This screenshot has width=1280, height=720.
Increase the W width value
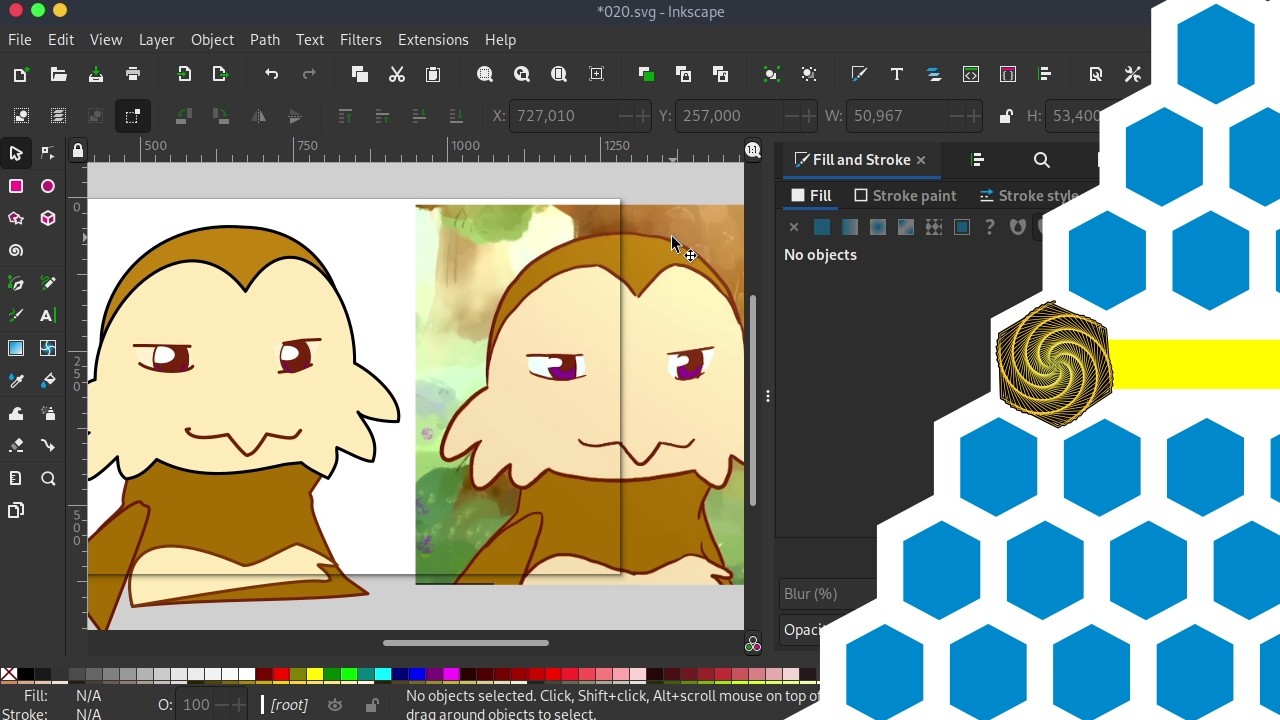[x=973, y=116]
